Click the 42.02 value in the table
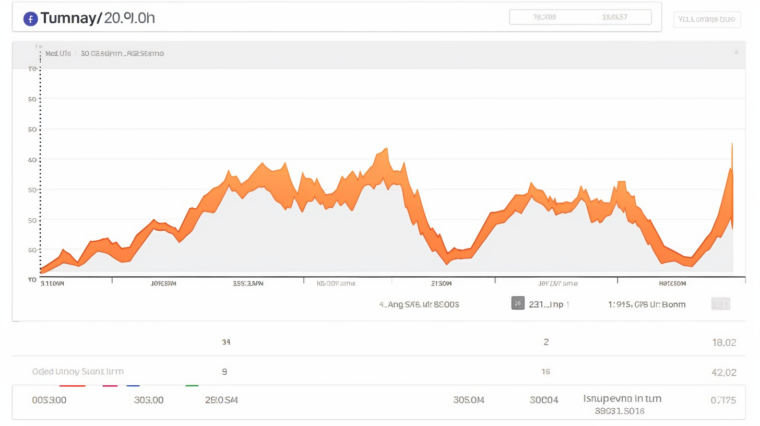760x426 pixels. pyautogui.click(x=722, y=371)
